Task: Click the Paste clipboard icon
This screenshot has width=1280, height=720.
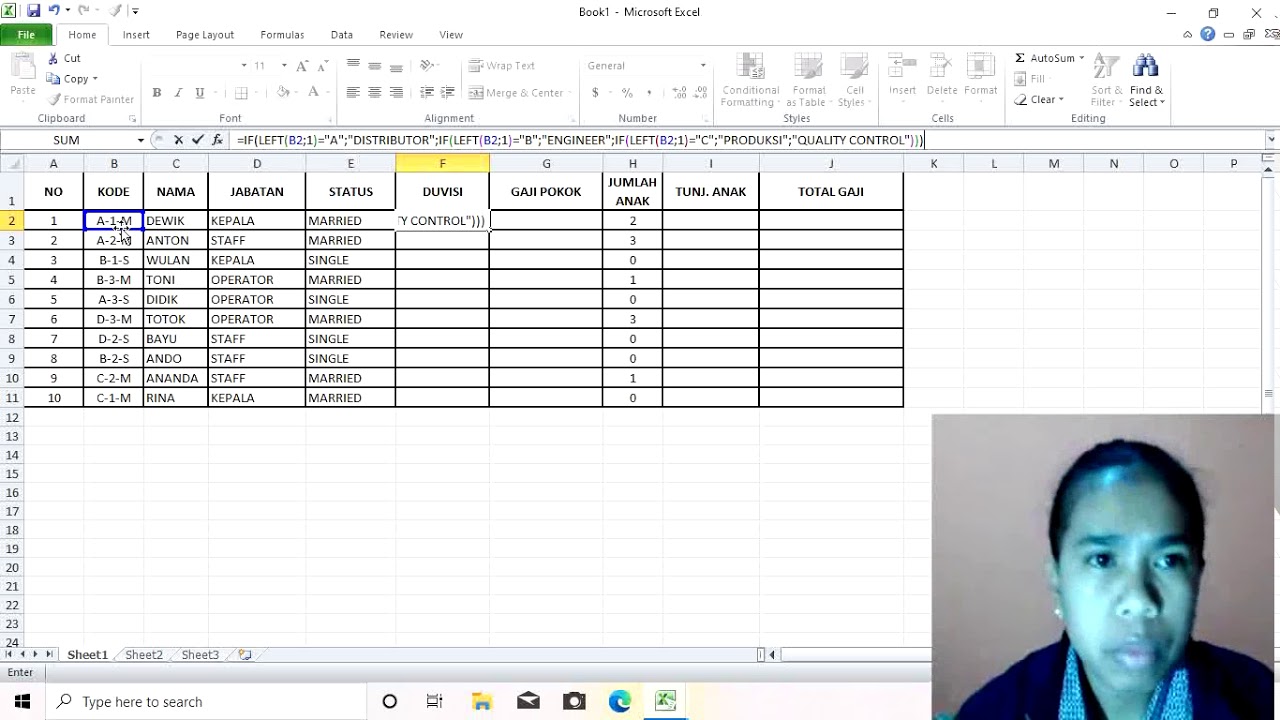Action: point(23,69)
